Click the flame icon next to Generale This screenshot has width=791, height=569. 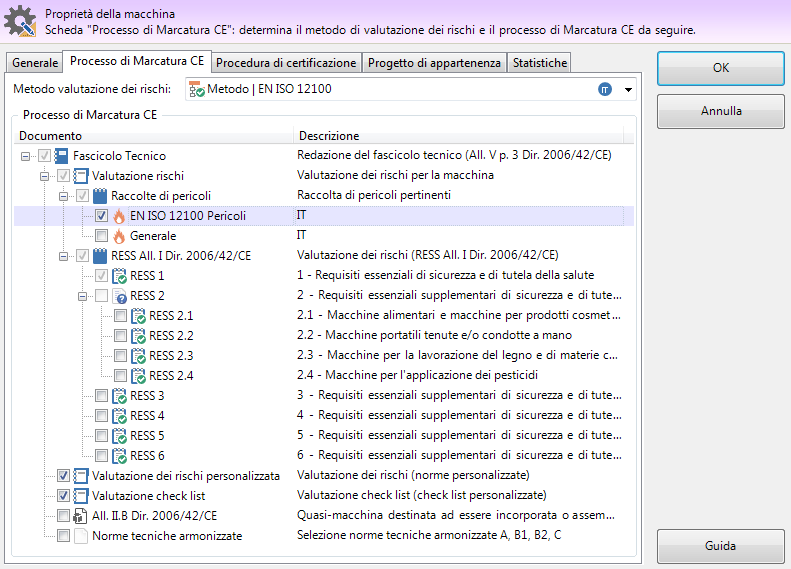(x=119, y=236)
